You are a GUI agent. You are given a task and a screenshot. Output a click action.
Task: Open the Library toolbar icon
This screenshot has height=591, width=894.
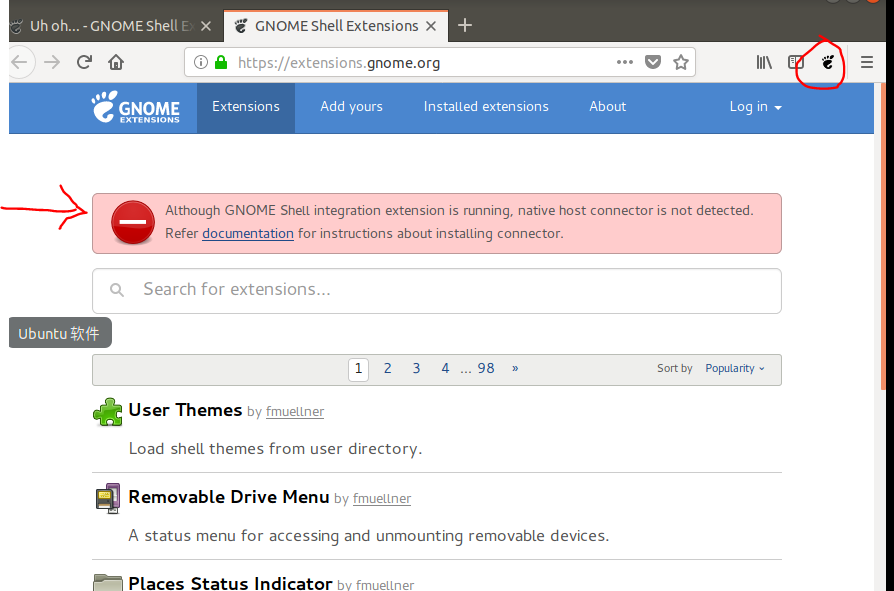(764, 62)
